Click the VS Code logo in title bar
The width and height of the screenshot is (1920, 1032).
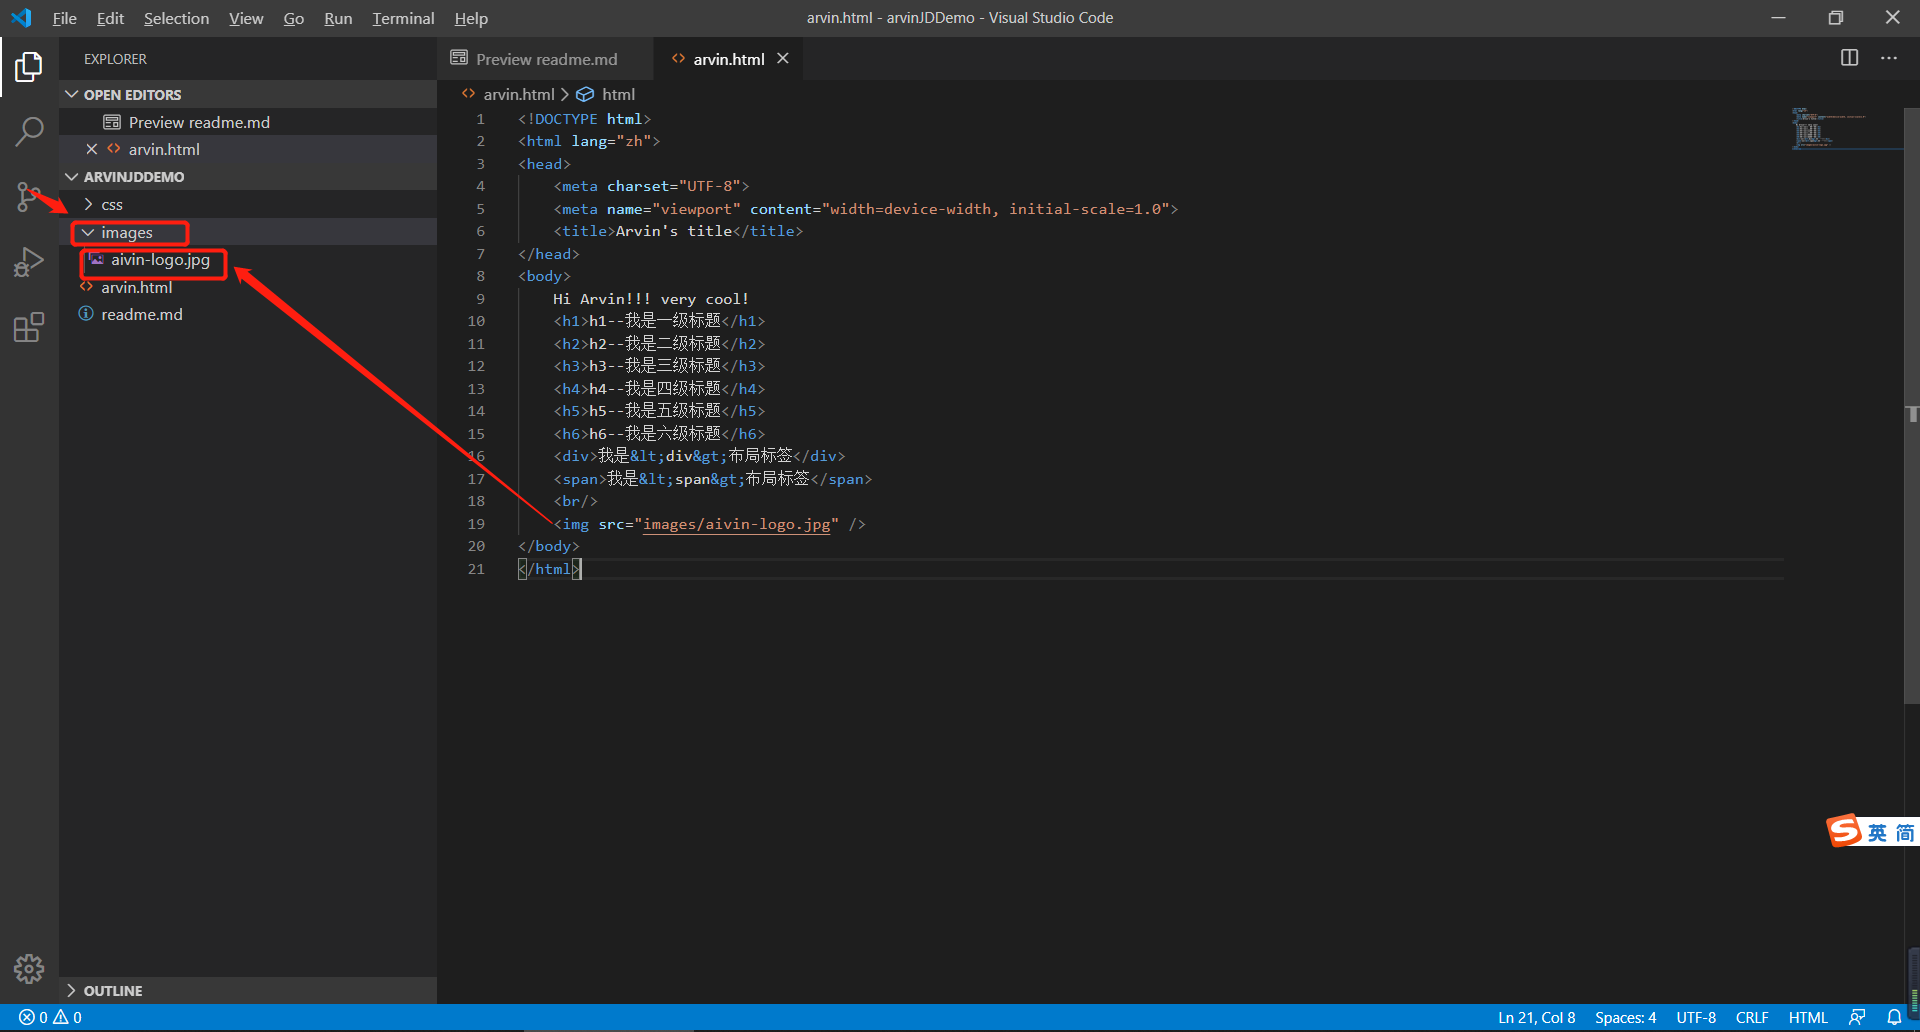(21, 18)
